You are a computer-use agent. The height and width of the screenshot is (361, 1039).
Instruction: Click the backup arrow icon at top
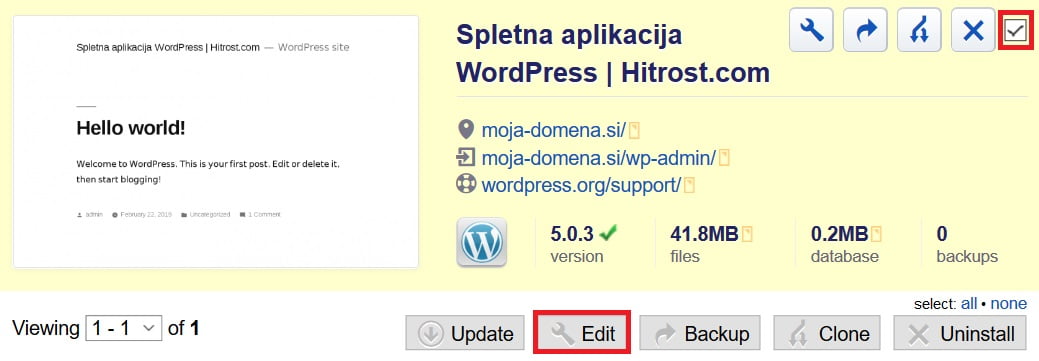pyautogui.click(x=865, y=30)
